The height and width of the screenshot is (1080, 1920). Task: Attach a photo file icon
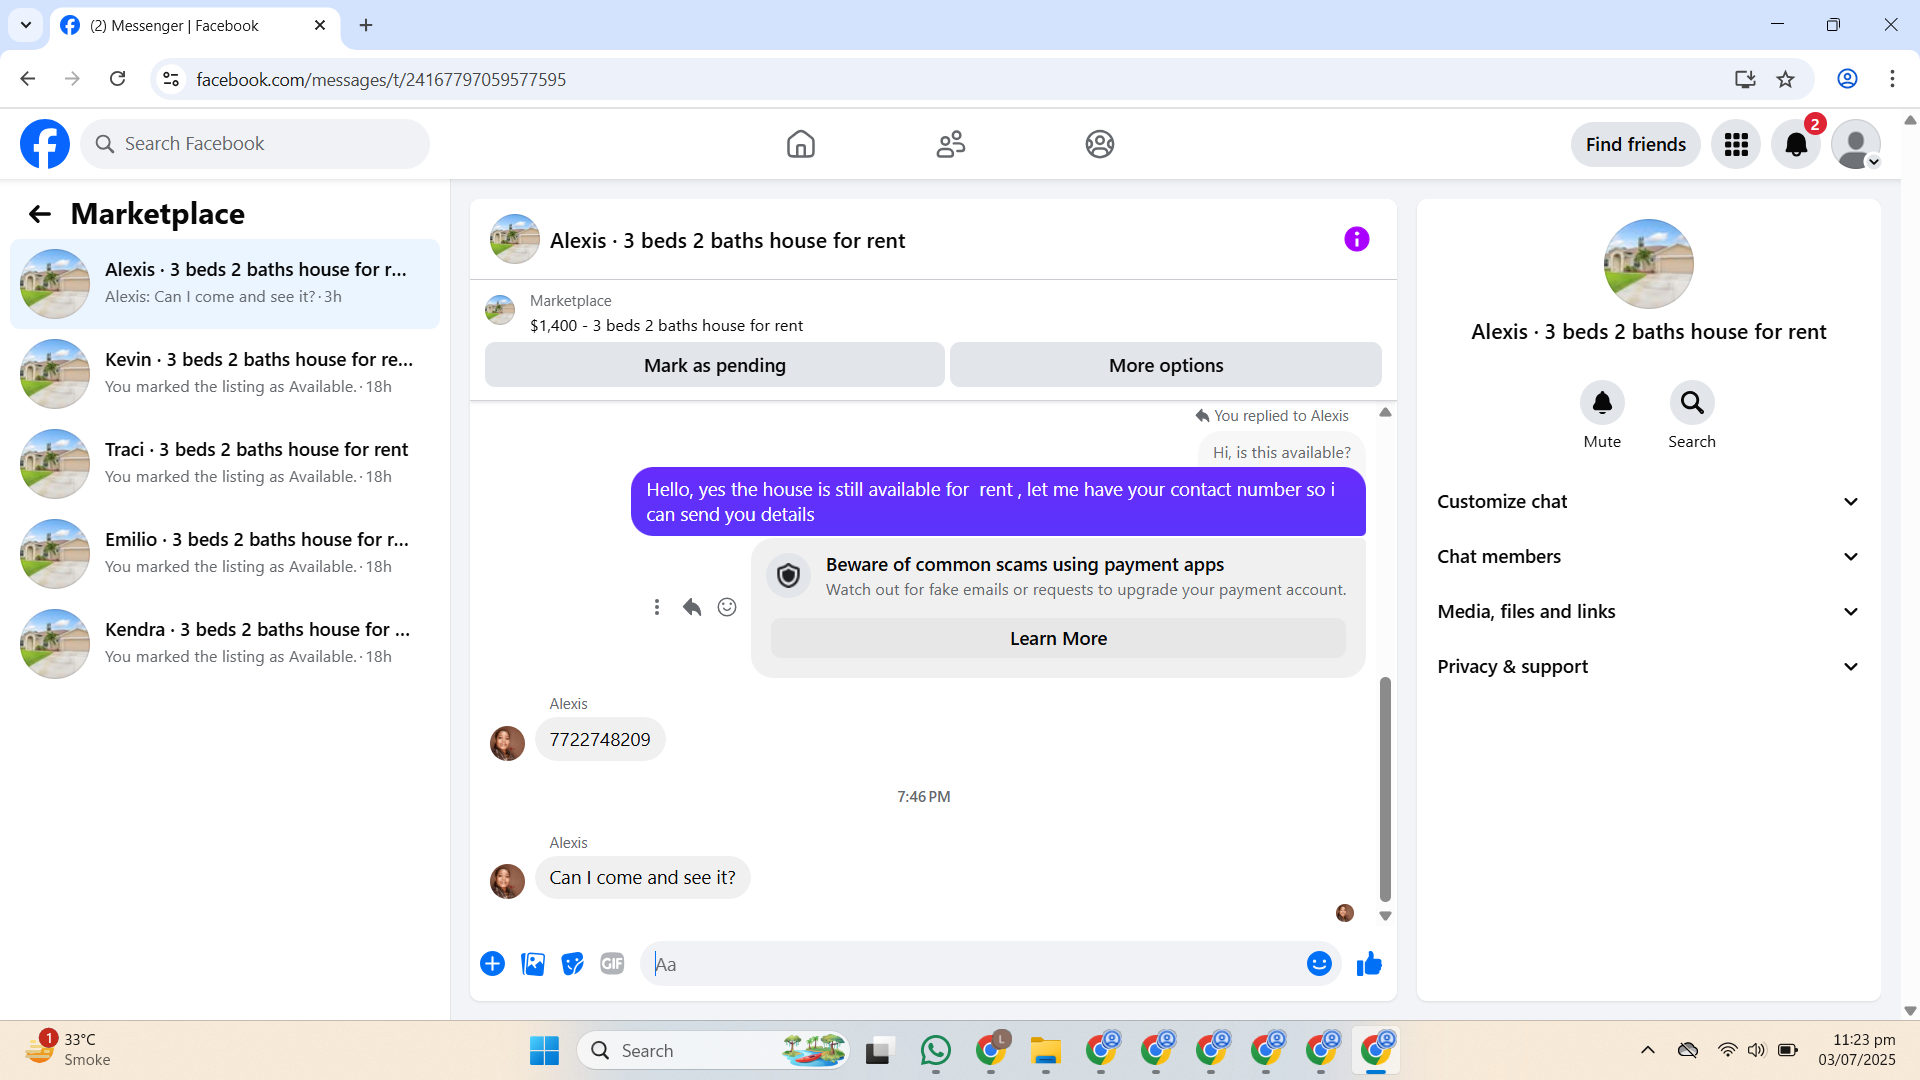(x=533, y=964)
